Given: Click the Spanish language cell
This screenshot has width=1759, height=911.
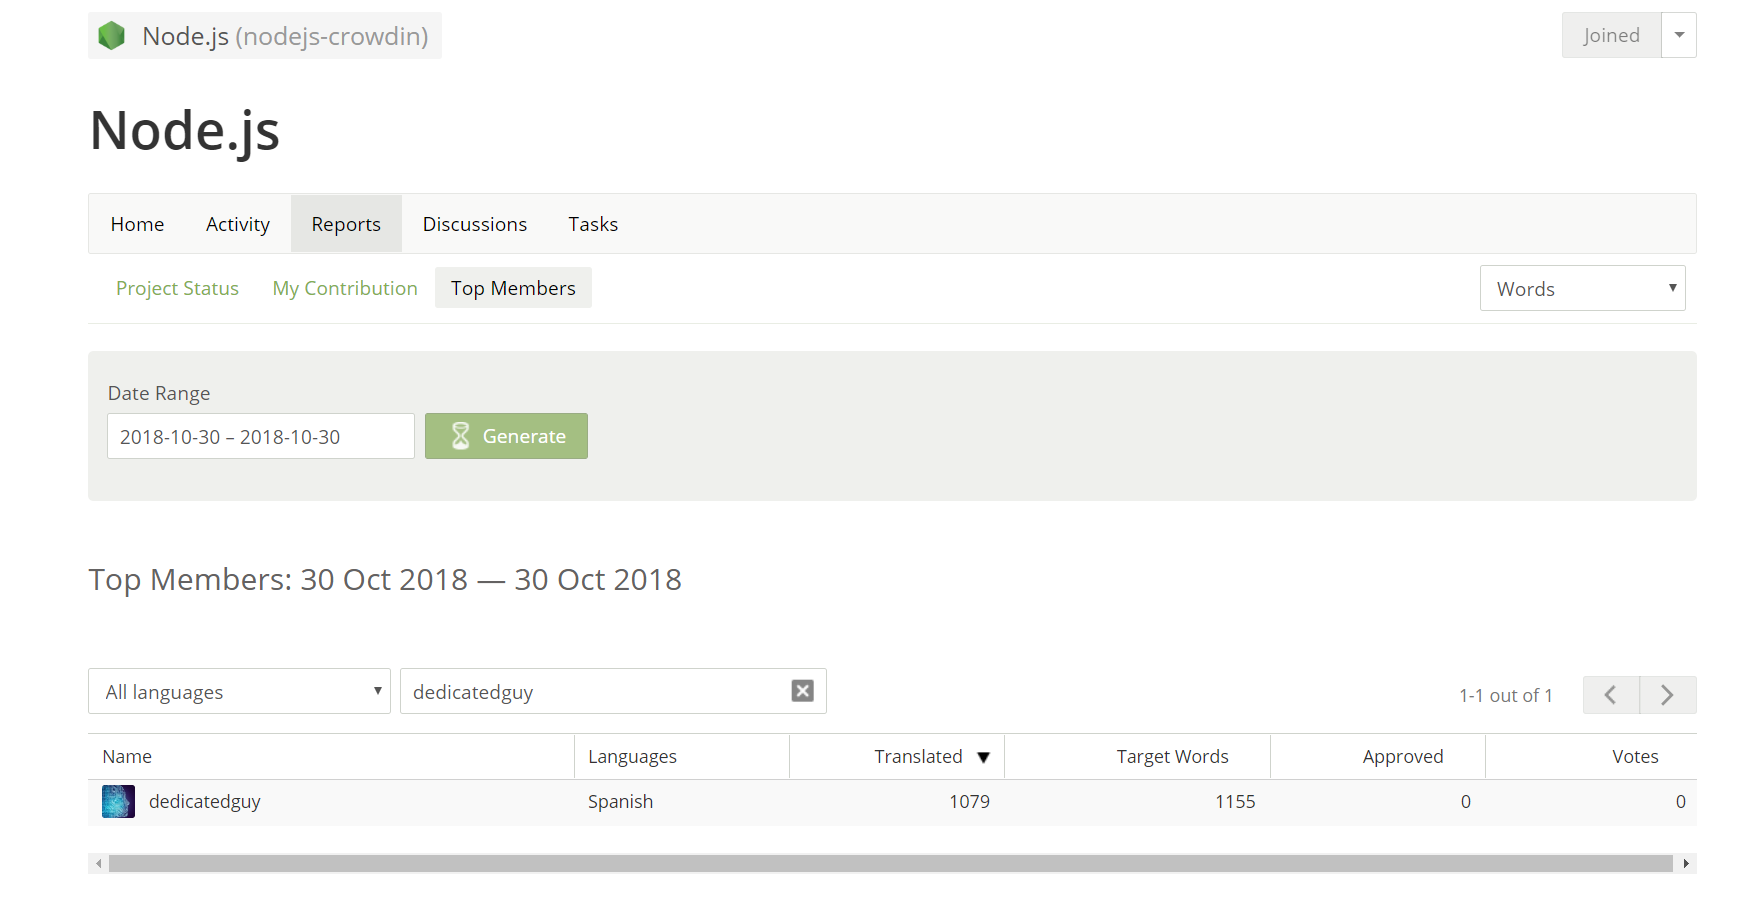Looking at the screenshot, I should pos(620,801).
